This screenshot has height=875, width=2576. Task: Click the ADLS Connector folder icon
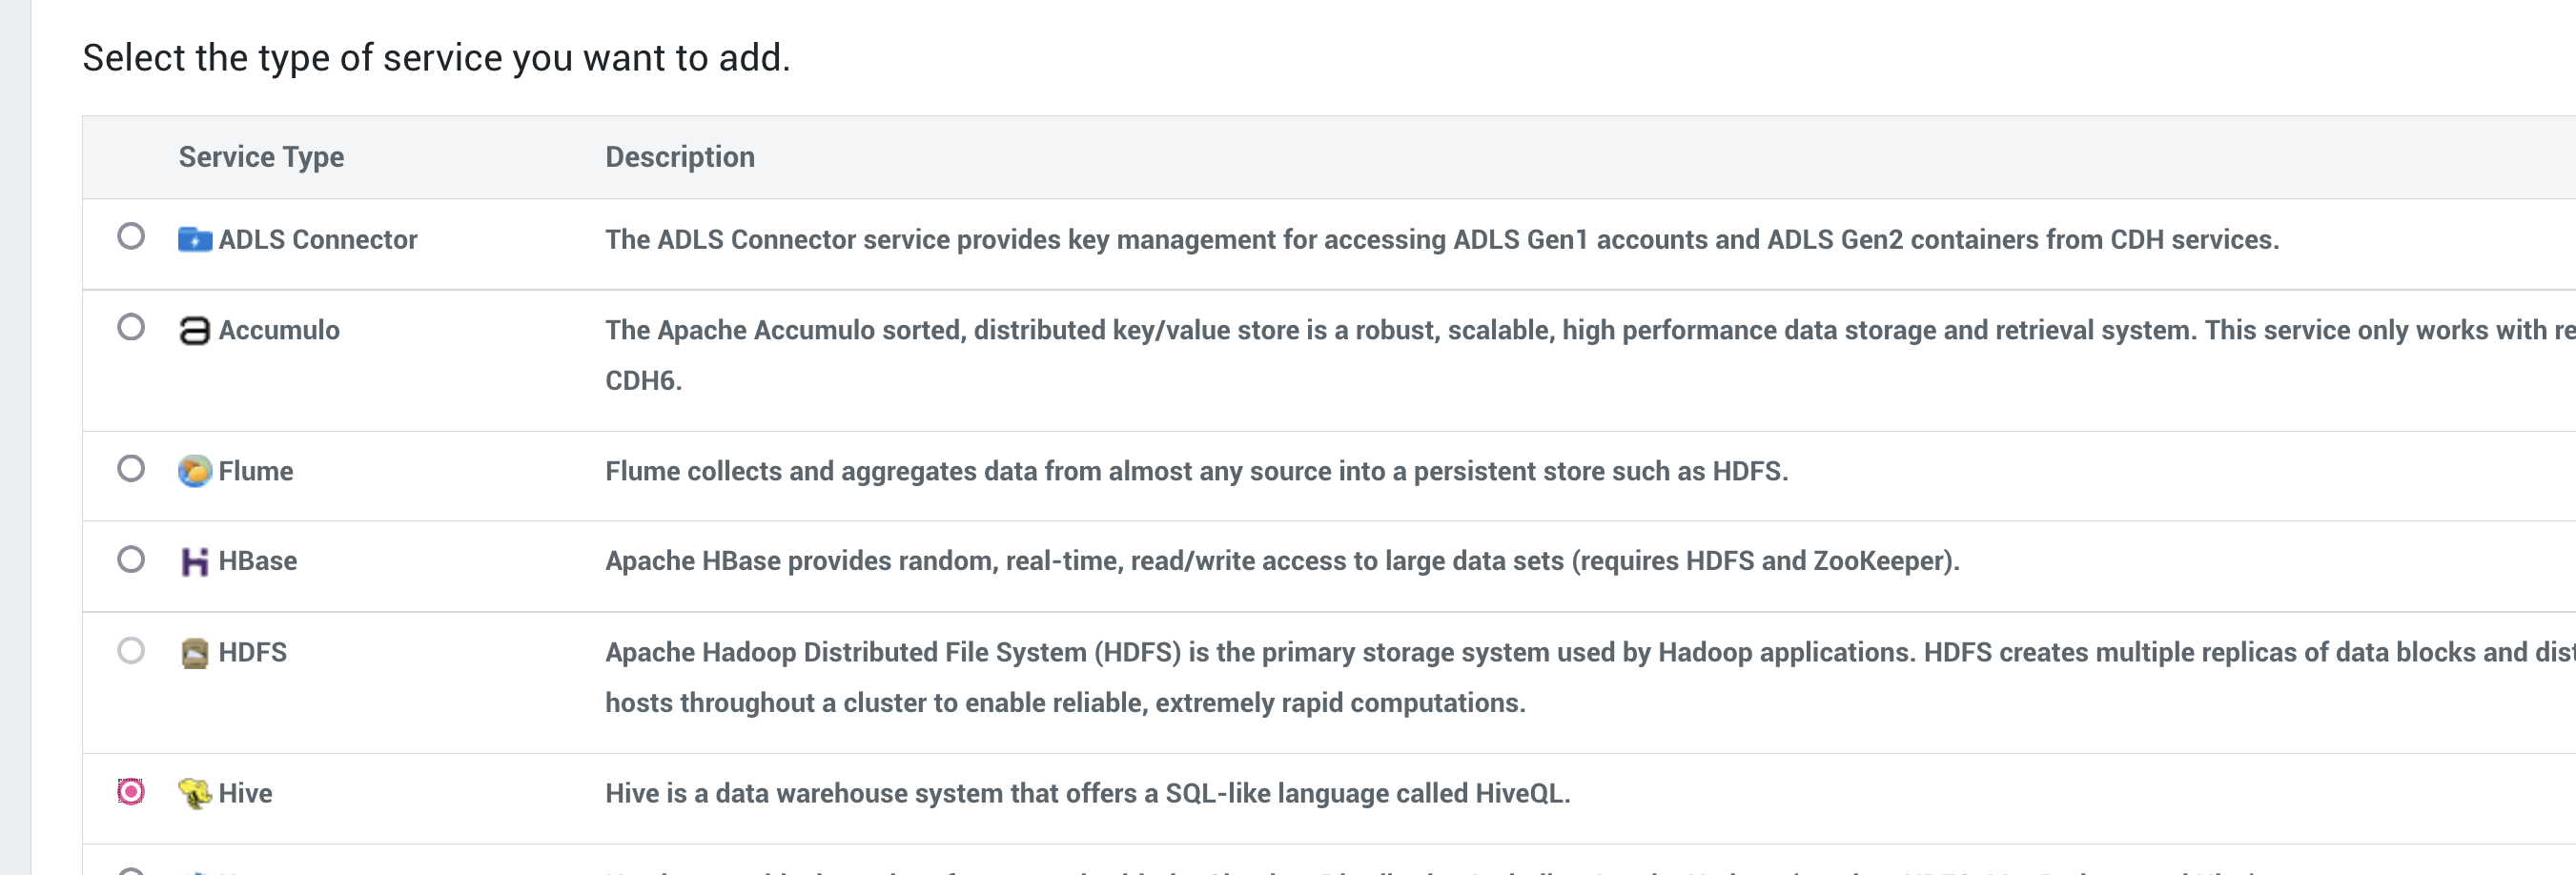[195, 240]
